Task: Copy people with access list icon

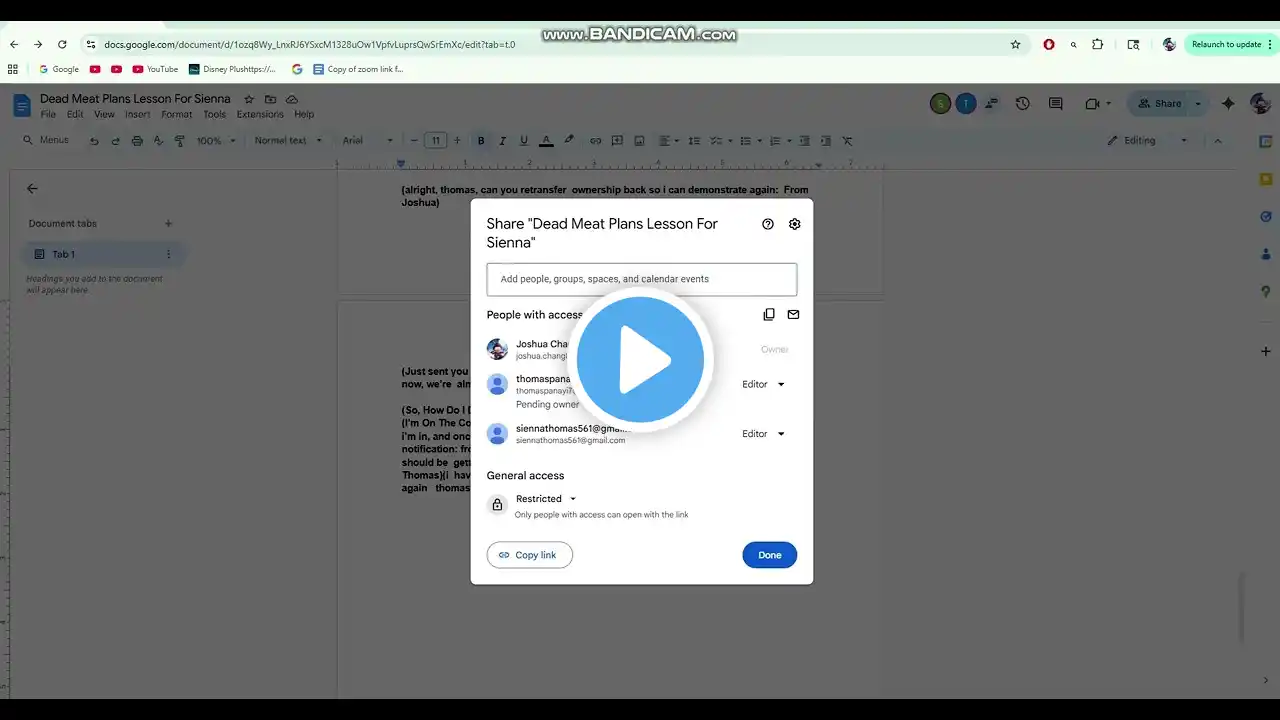Action: [769, 314]
